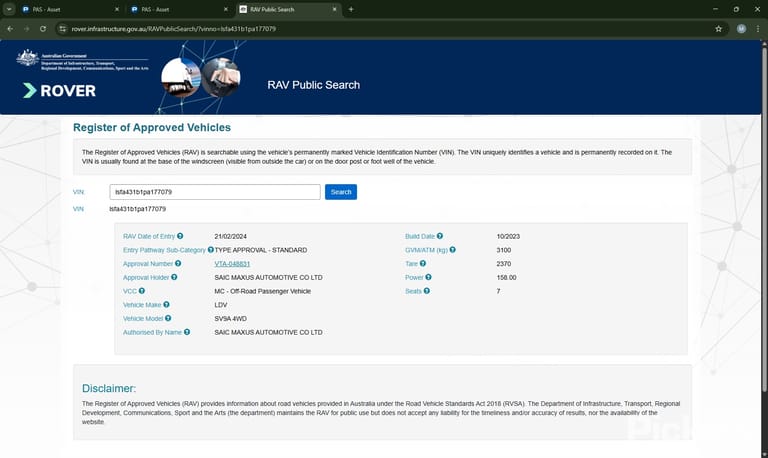Viewport: 768px width, 458px height.
Task: Click the Tare help icon
Action: (x=423, y=264)
